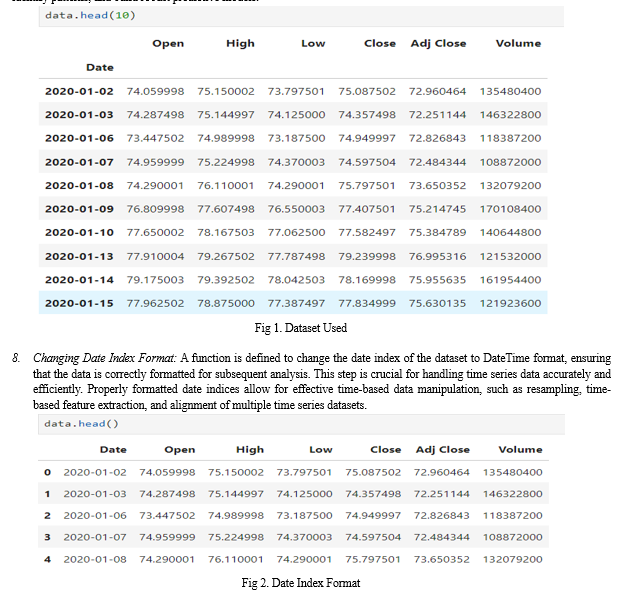
Task: Select the Volume column header in first table
Action: pos(518,43)
